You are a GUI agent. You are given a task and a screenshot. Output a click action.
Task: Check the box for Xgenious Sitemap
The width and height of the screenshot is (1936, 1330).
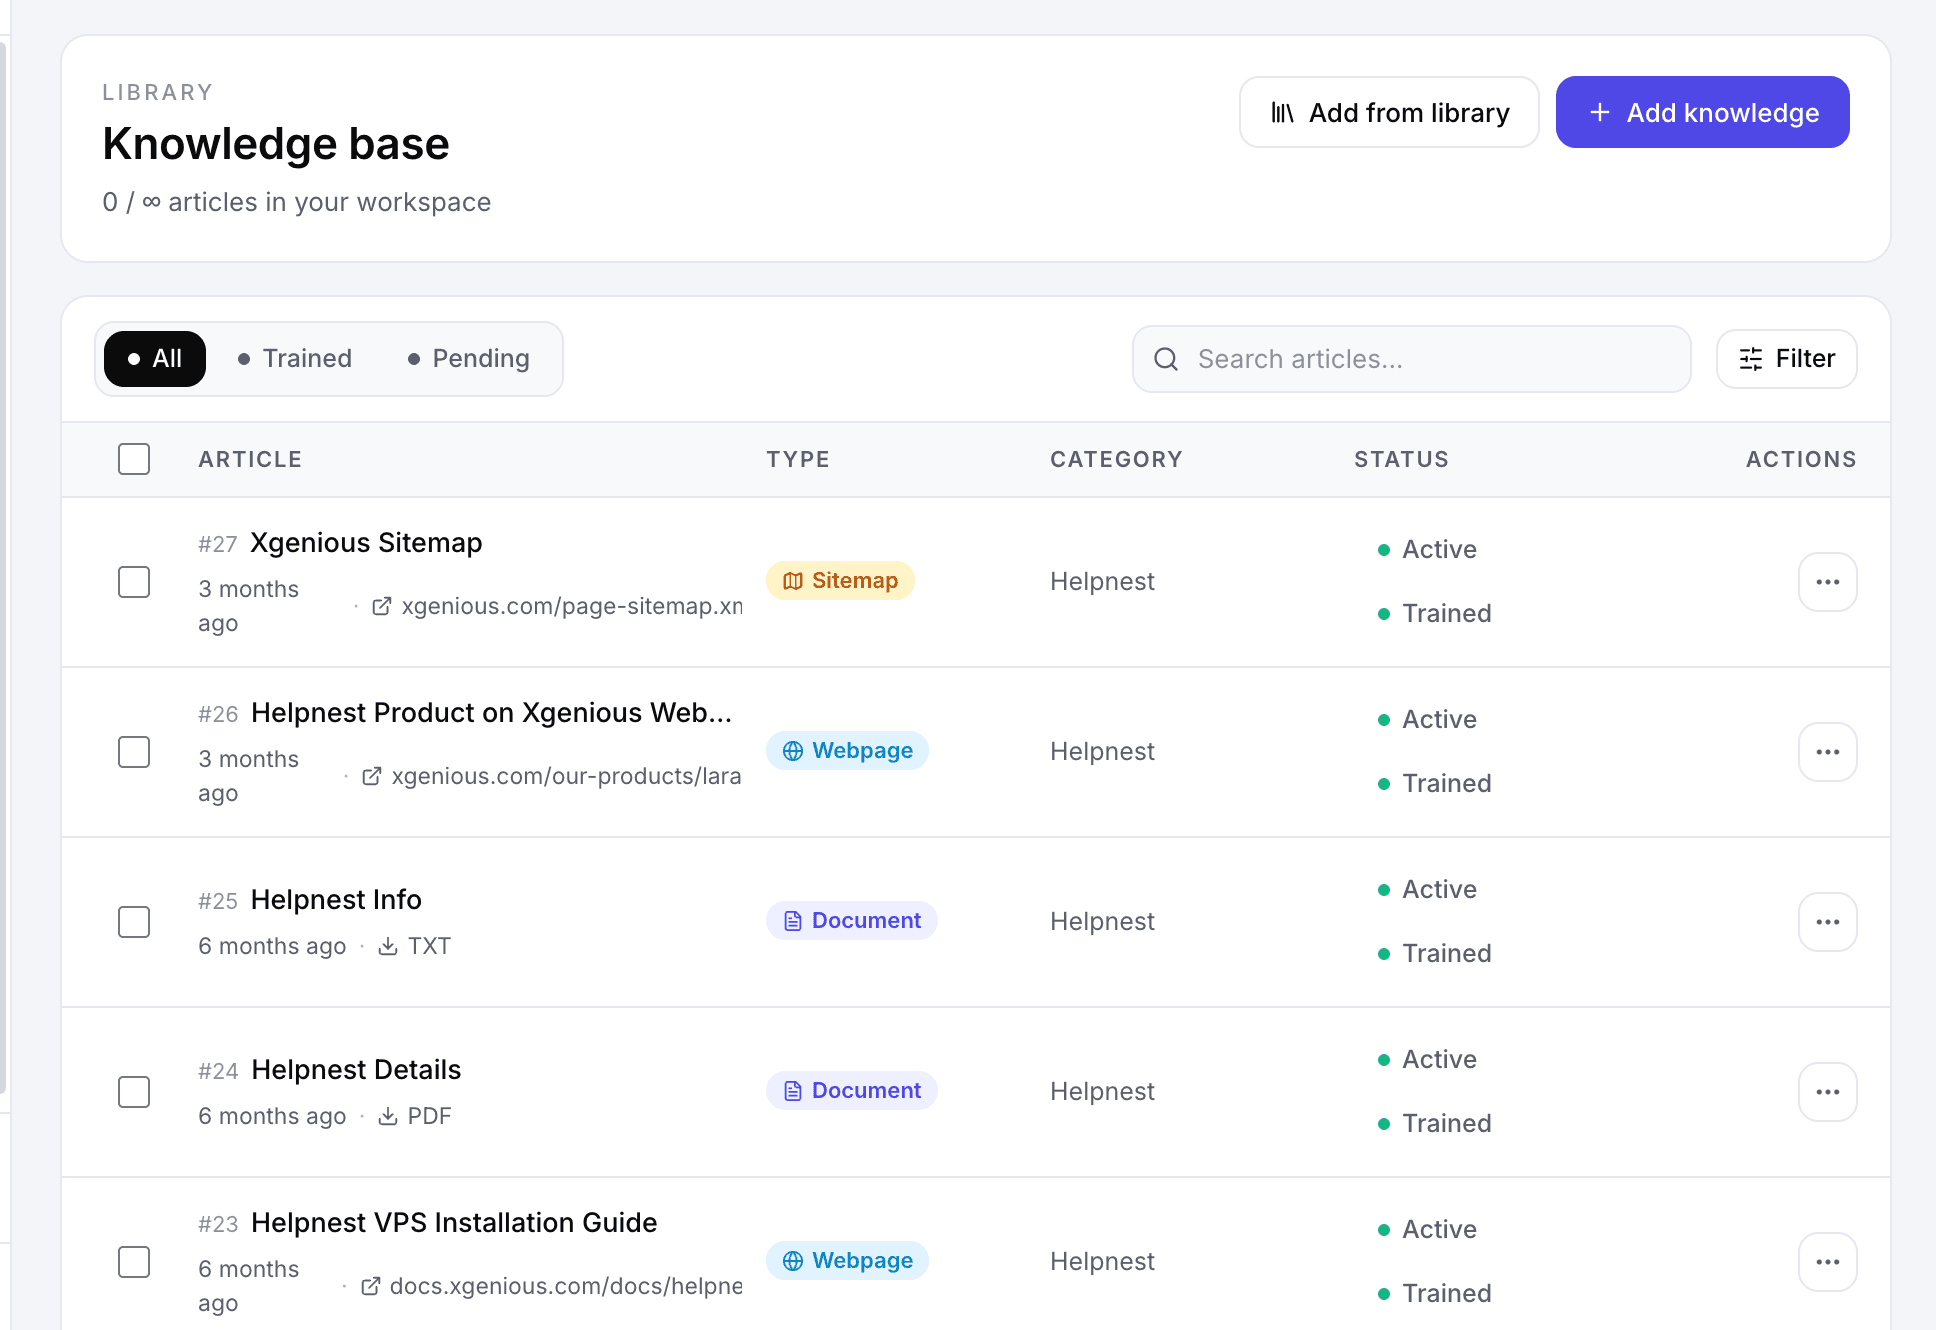[x=134, y=582]
